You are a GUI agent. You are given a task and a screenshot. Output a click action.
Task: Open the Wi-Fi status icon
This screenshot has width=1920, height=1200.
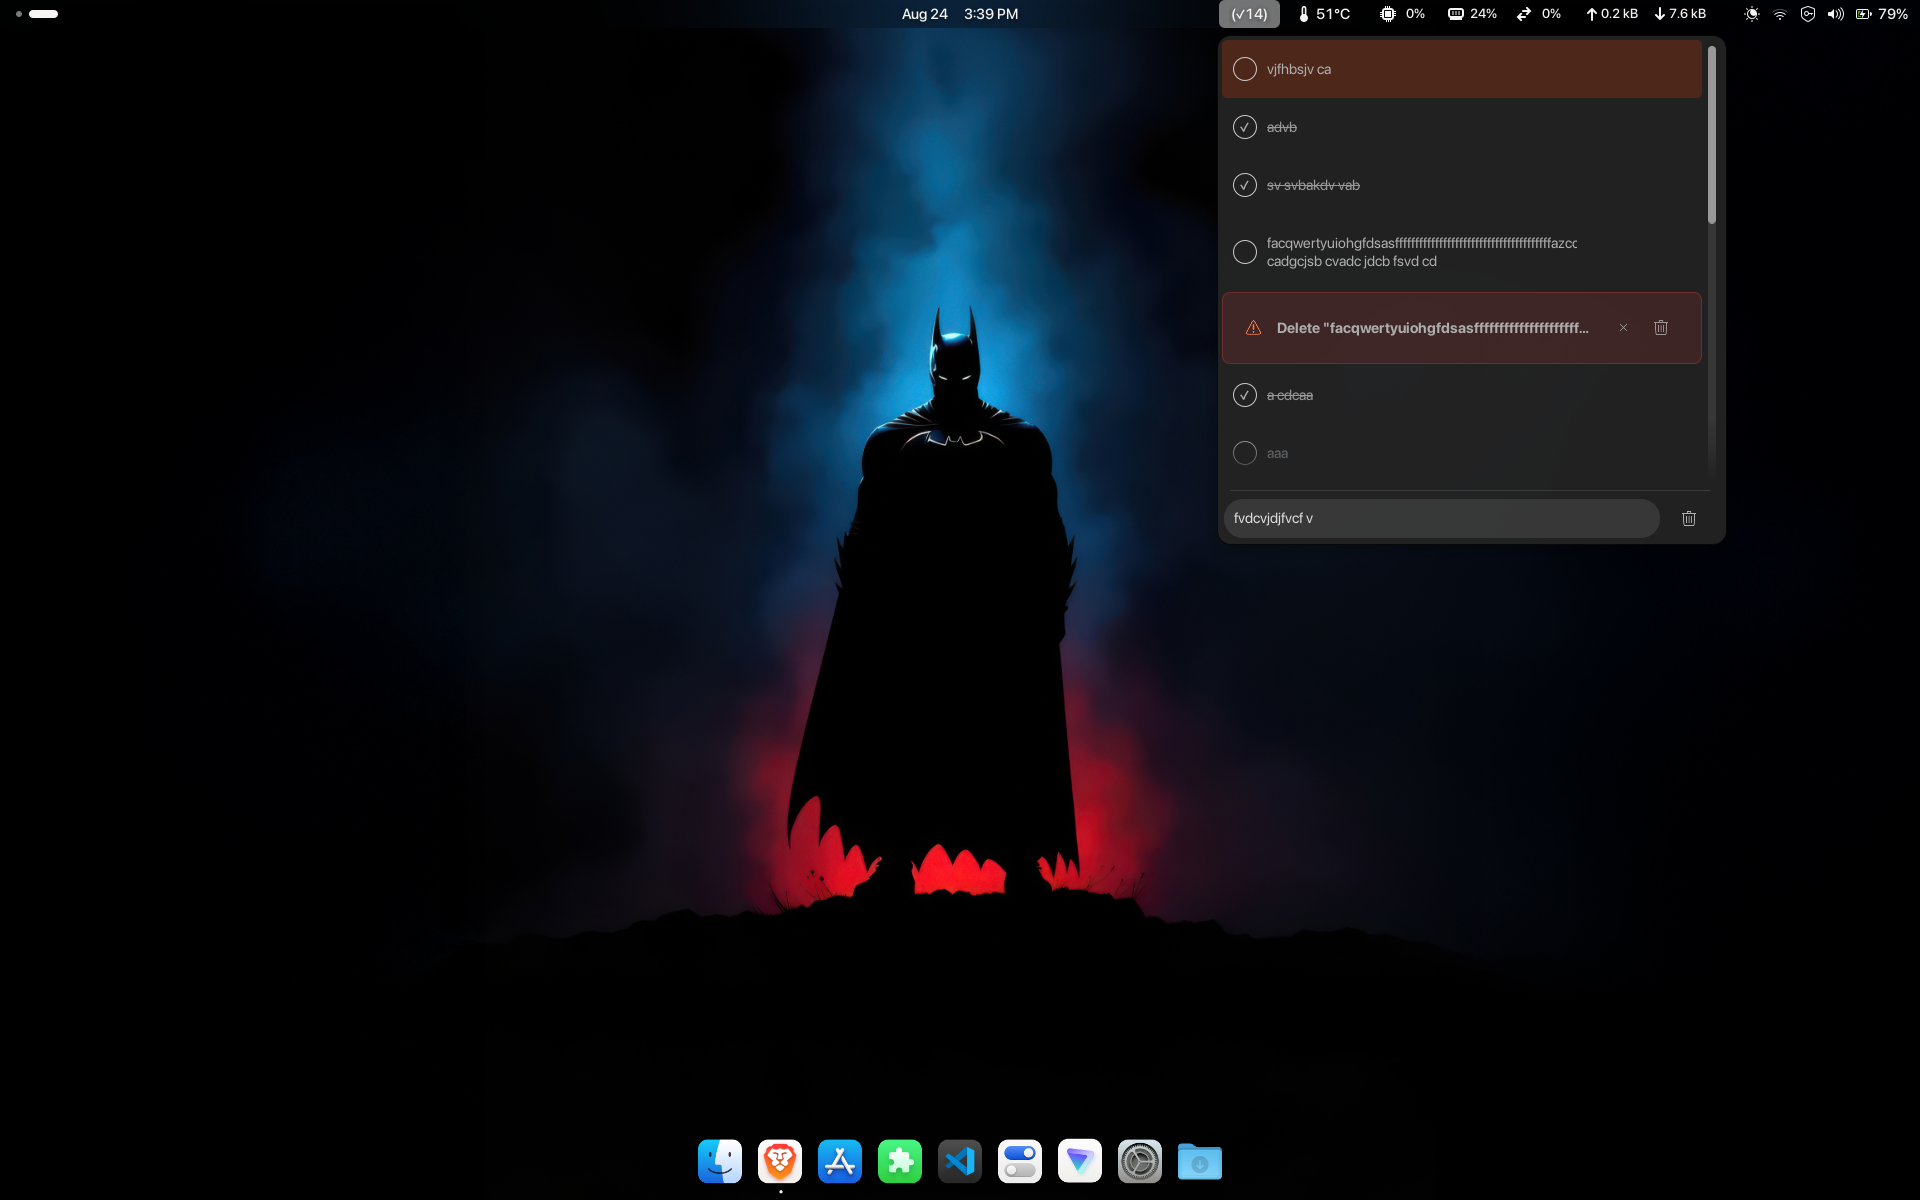1780,14
